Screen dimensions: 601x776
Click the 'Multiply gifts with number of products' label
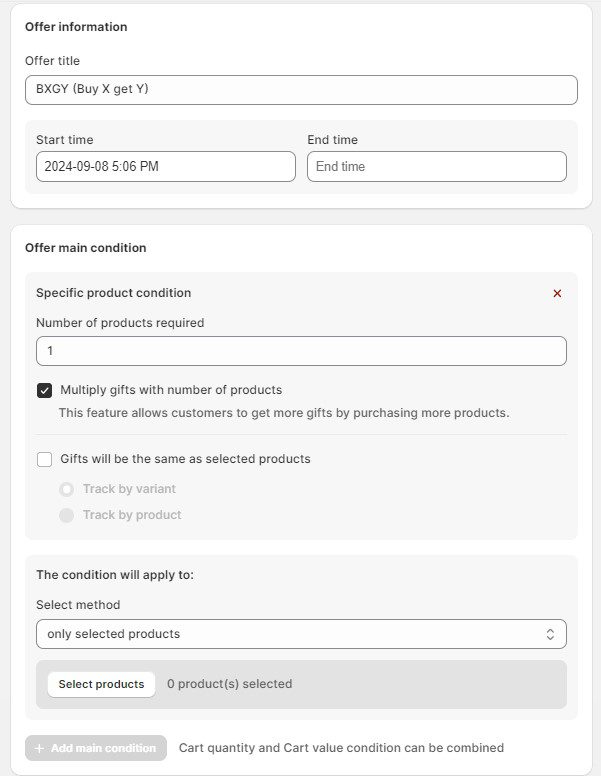tap(171, 390)
